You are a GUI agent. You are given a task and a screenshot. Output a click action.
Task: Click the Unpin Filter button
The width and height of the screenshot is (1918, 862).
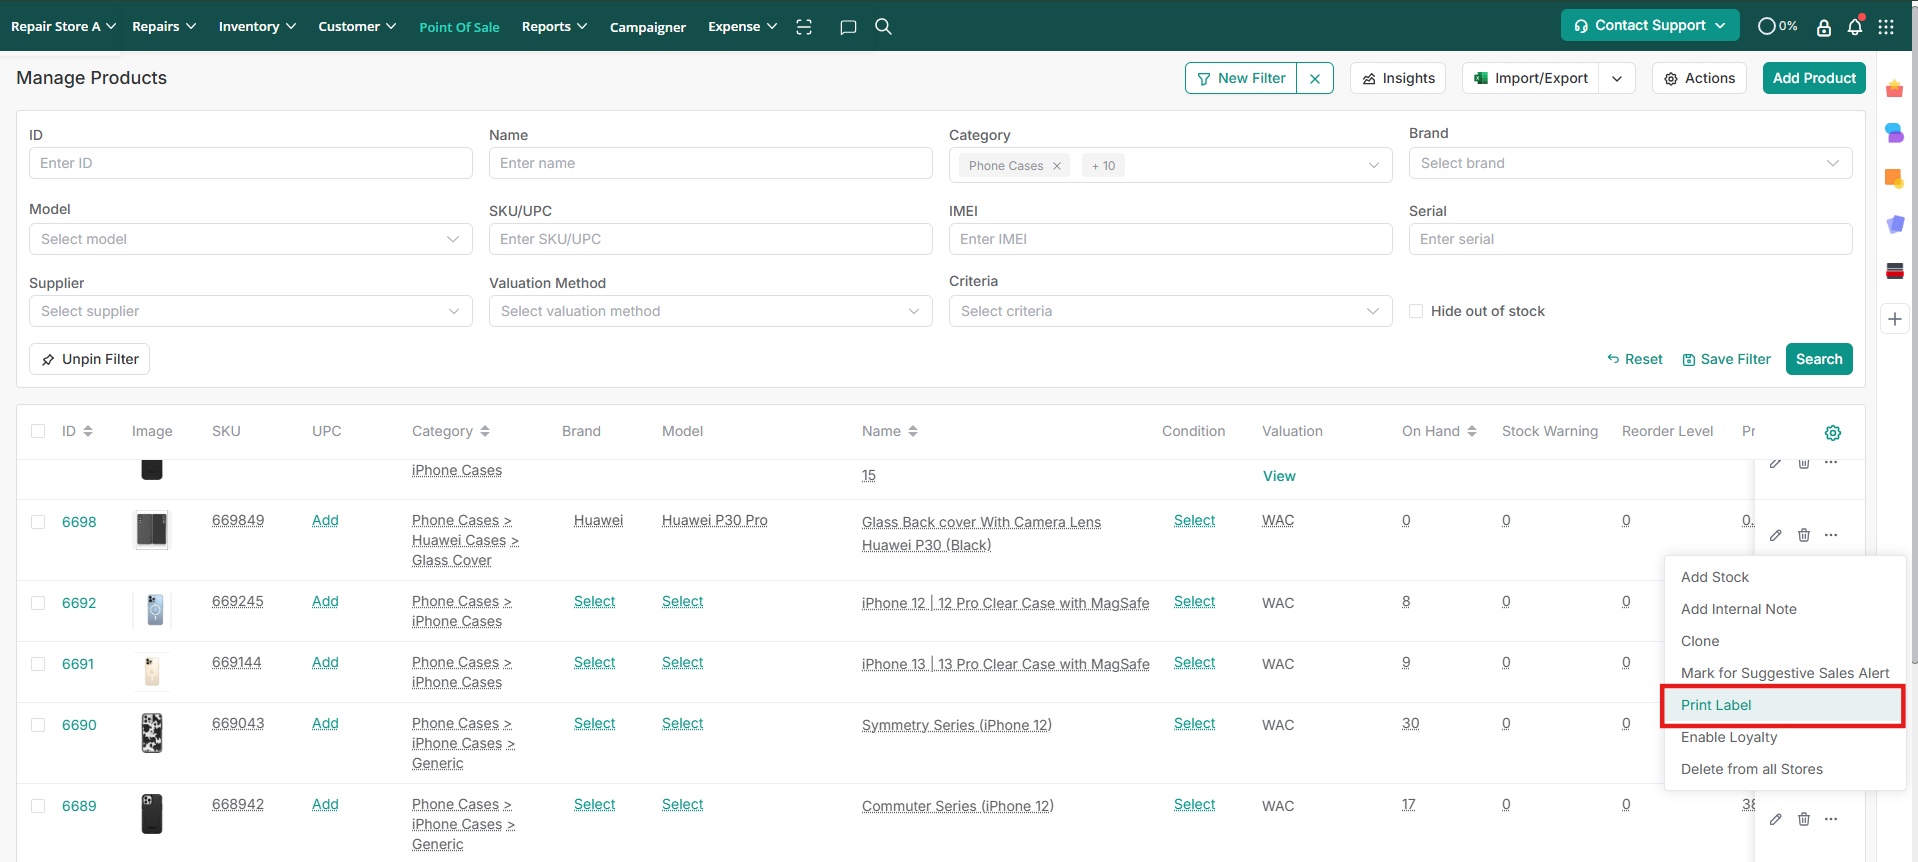(90, 359)
